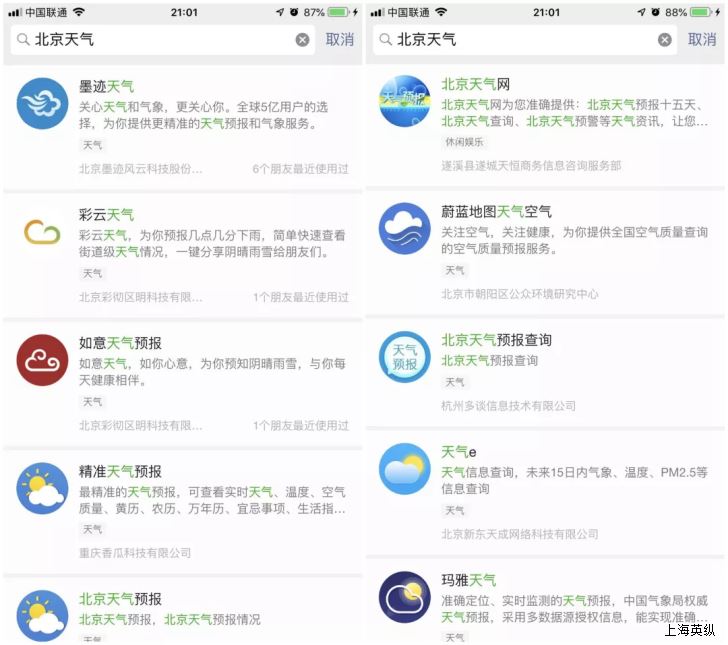Select the 精准天气预报 sun-cloud icon
Screen dimensions: 728x645
pos(42,488)
